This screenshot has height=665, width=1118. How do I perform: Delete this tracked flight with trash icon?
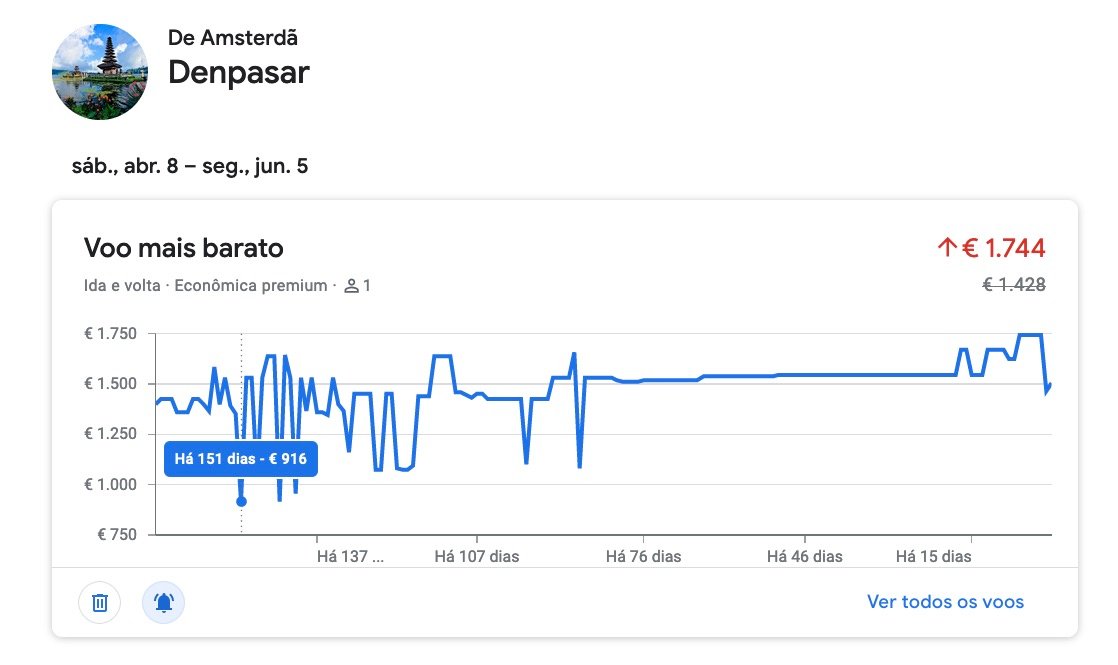click(x=100, y=602)
